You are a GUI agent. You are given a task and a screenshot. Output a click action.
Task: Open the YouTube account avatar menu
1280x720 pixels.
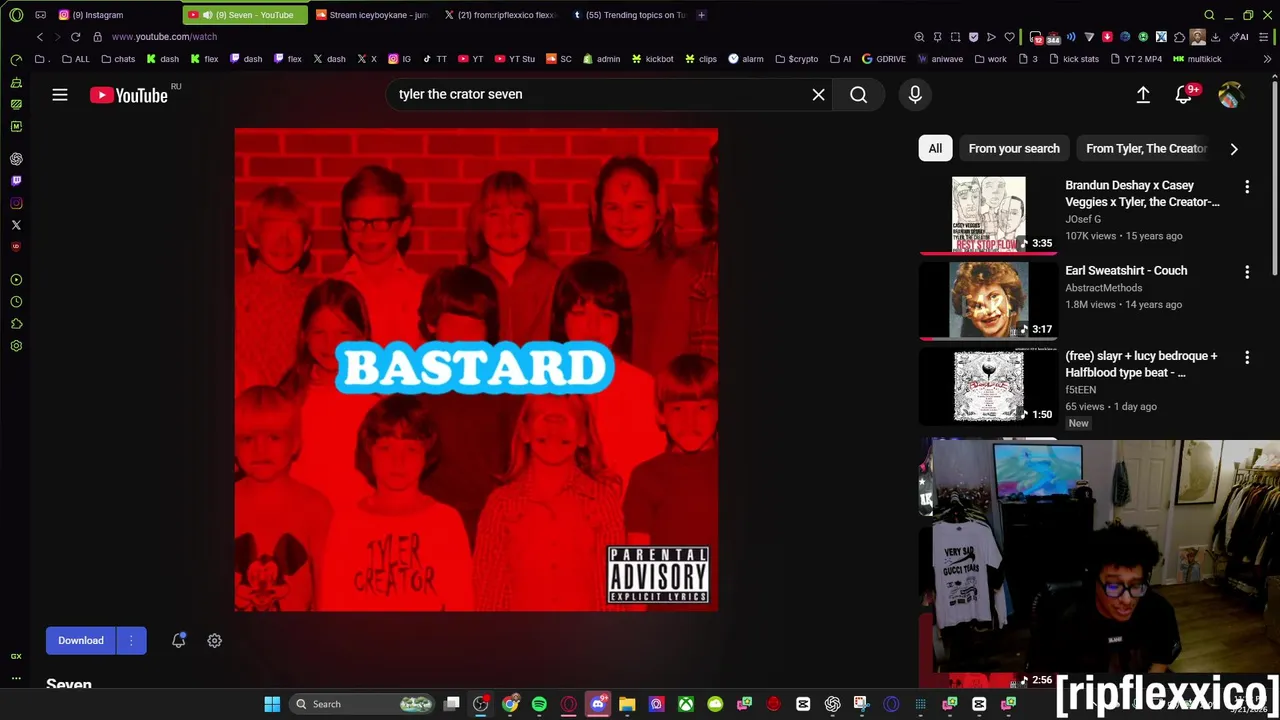[1230, 95]
